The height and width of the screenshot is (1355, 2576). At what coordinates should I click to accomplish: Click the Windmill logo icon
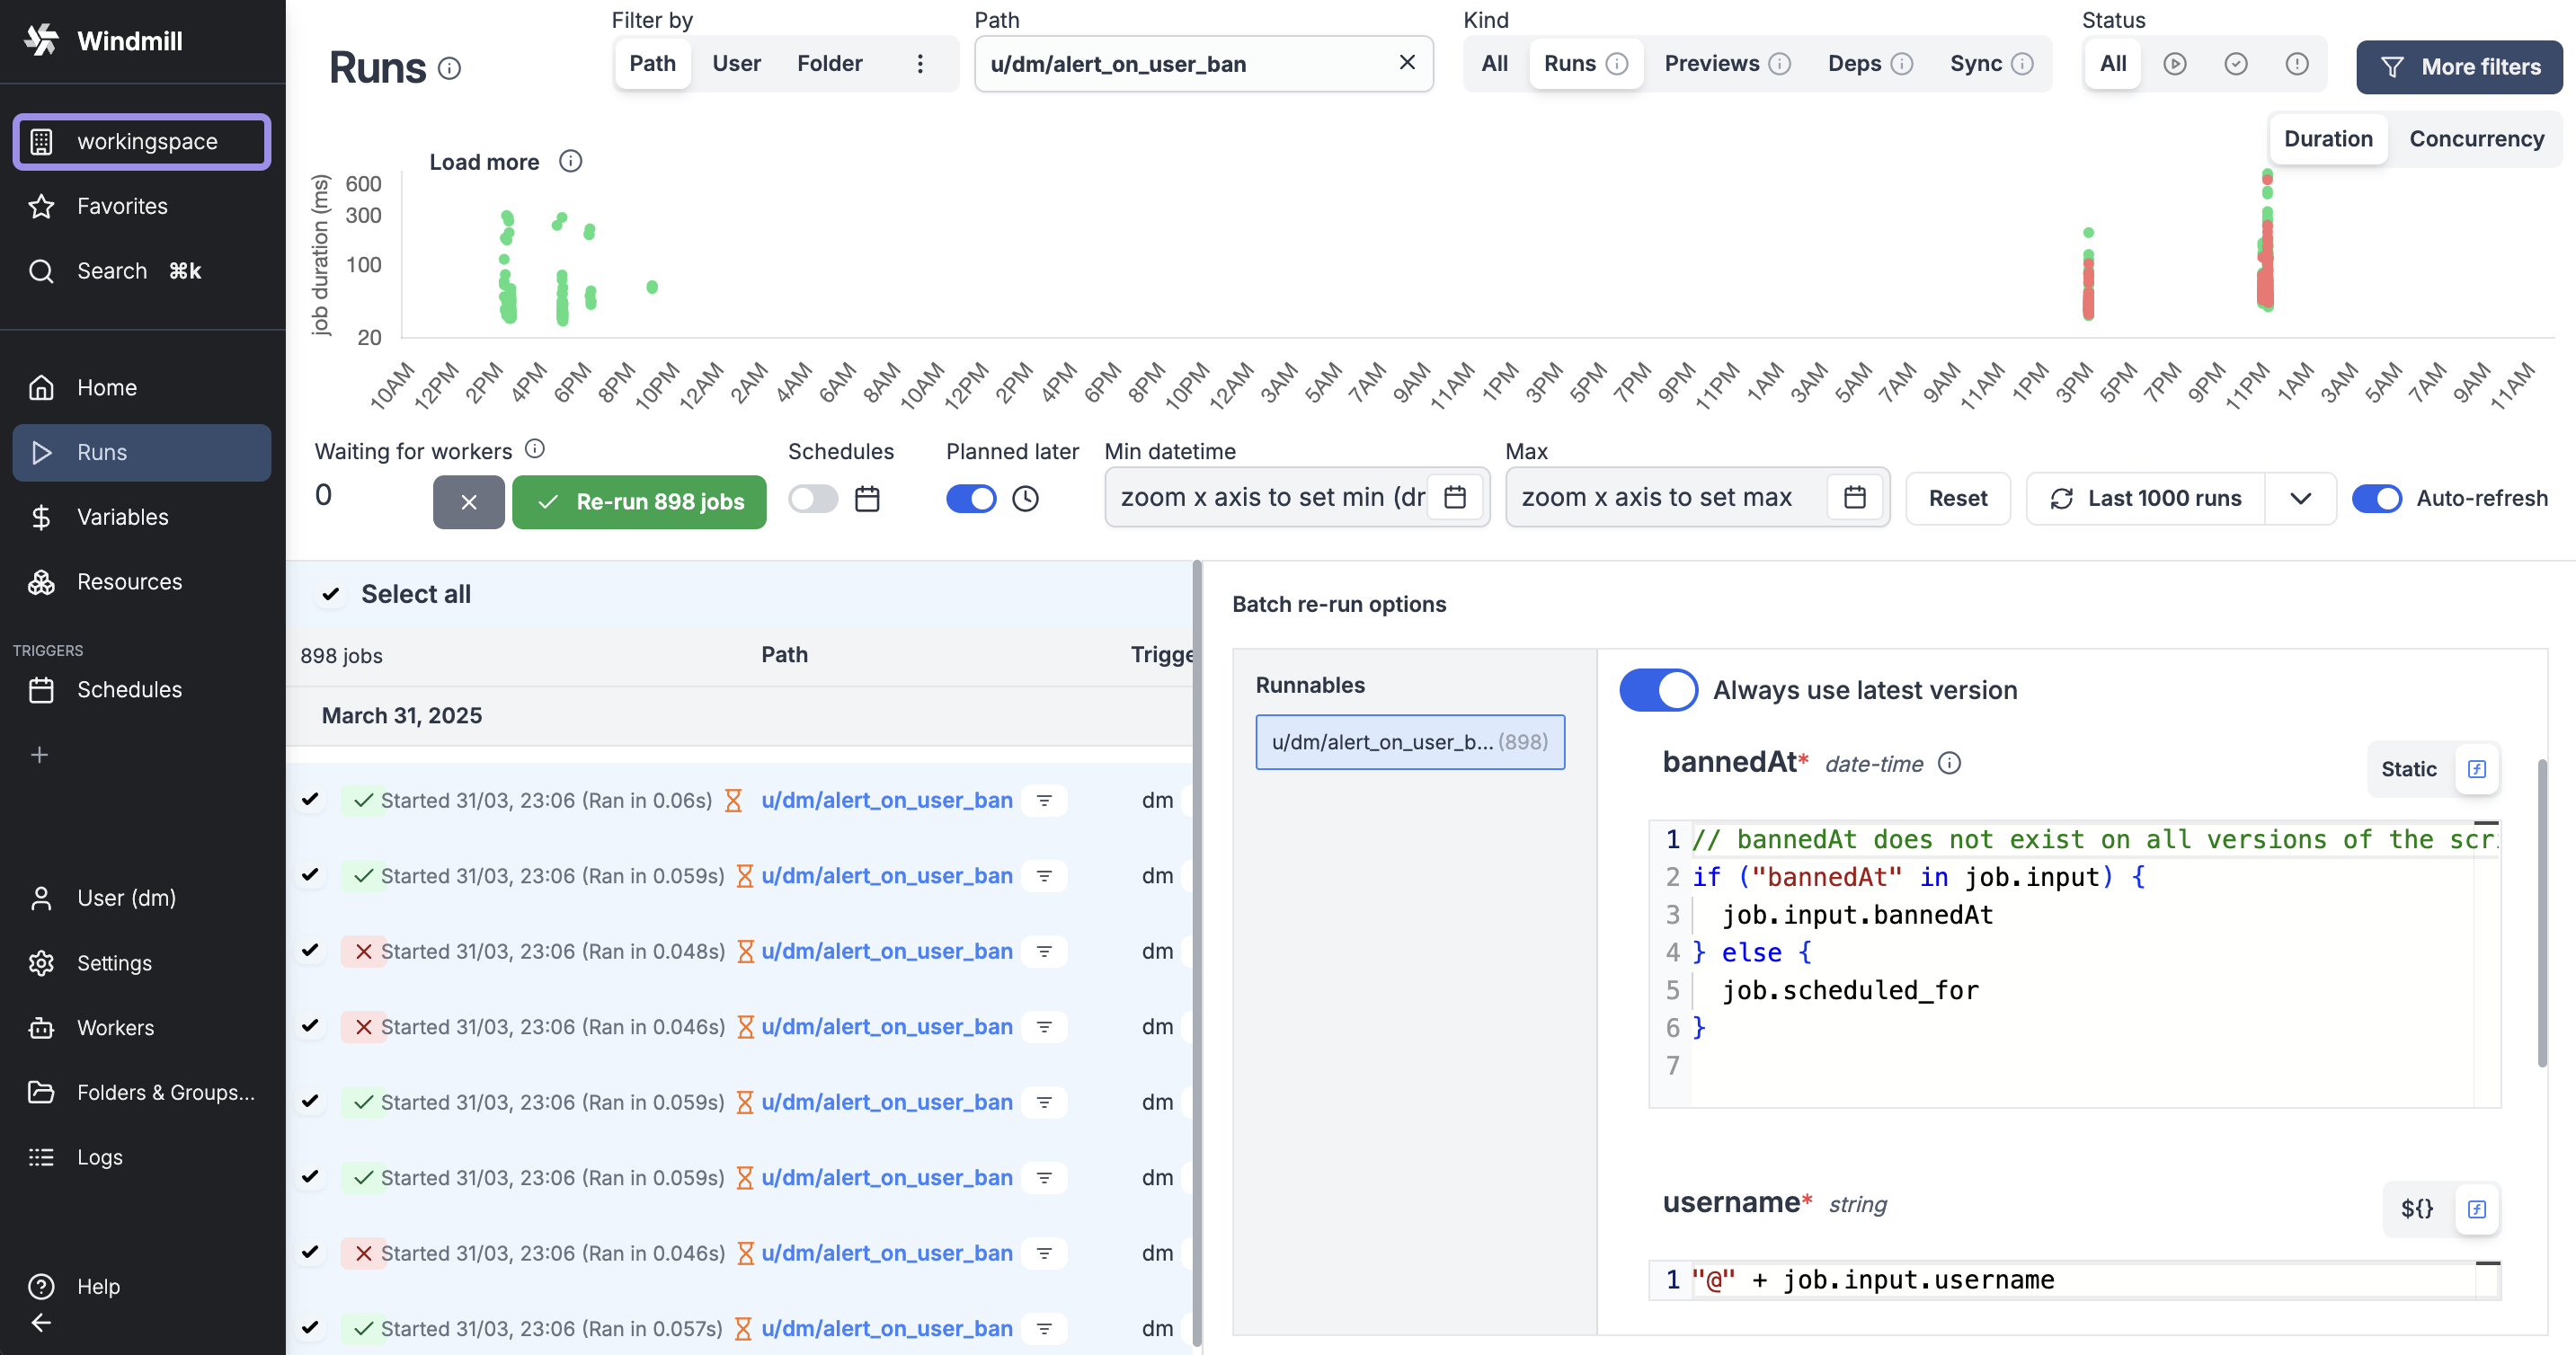click(x=41, y=40)
